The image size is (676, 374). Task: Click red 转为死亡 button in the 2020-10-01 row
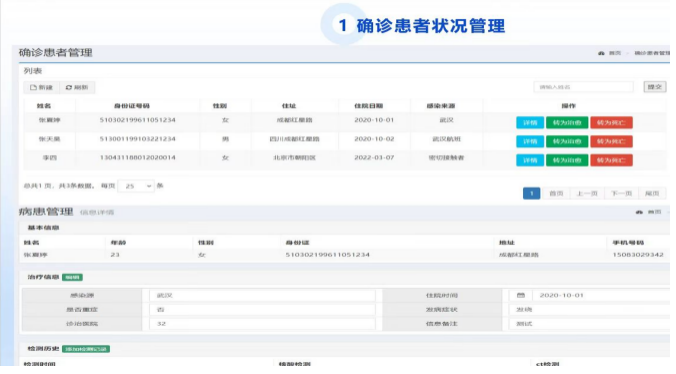click(611, 122)
